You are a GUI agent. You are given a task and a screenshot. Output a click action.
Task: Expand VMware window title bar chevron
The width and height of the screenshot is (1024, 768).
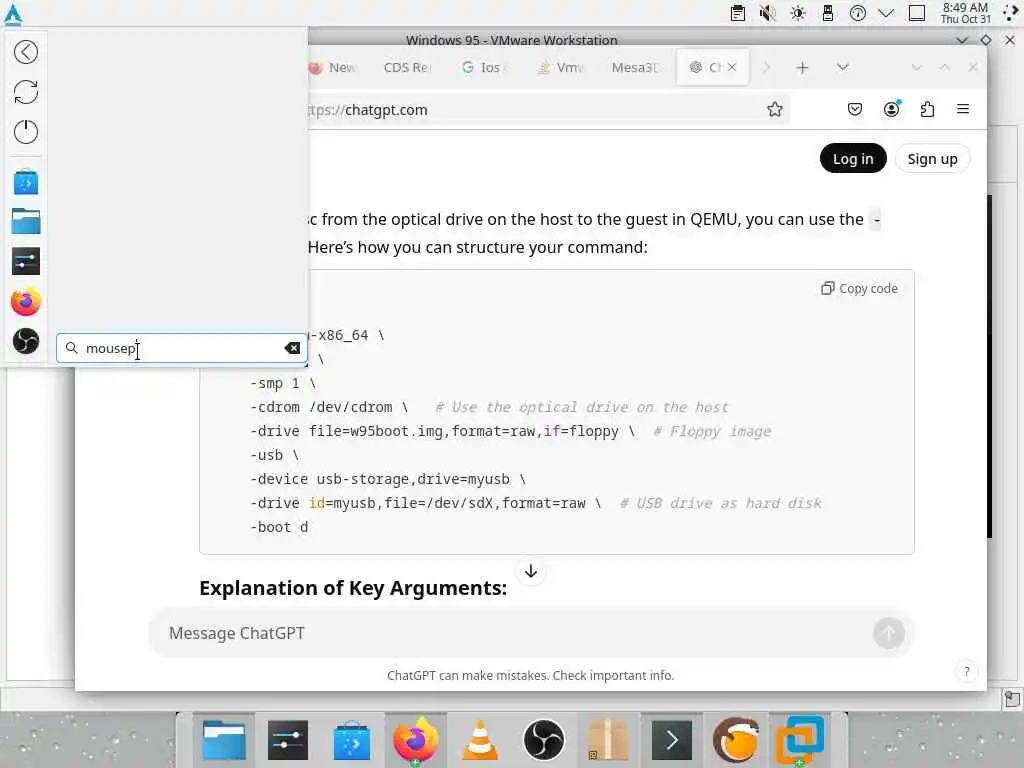tap(961, 40)
